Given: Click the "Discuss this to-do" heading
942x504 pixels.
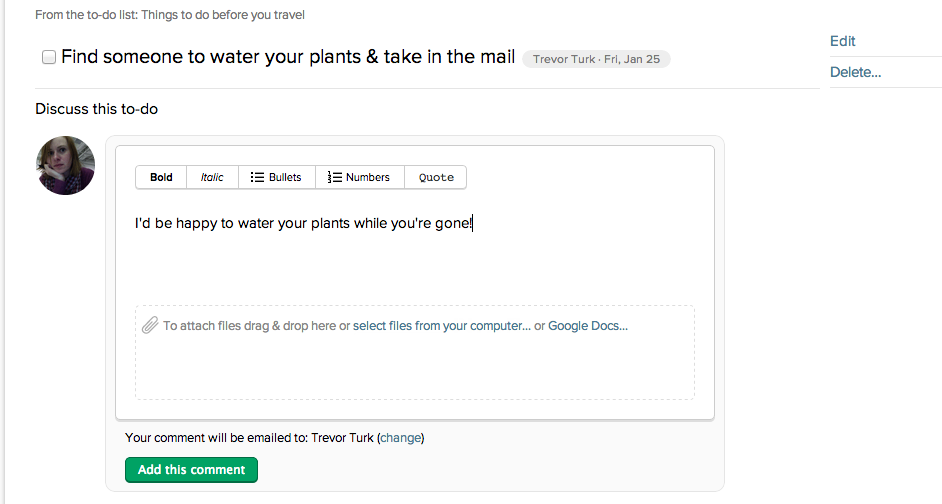Looking at the screenshot, I should [96, 108].
